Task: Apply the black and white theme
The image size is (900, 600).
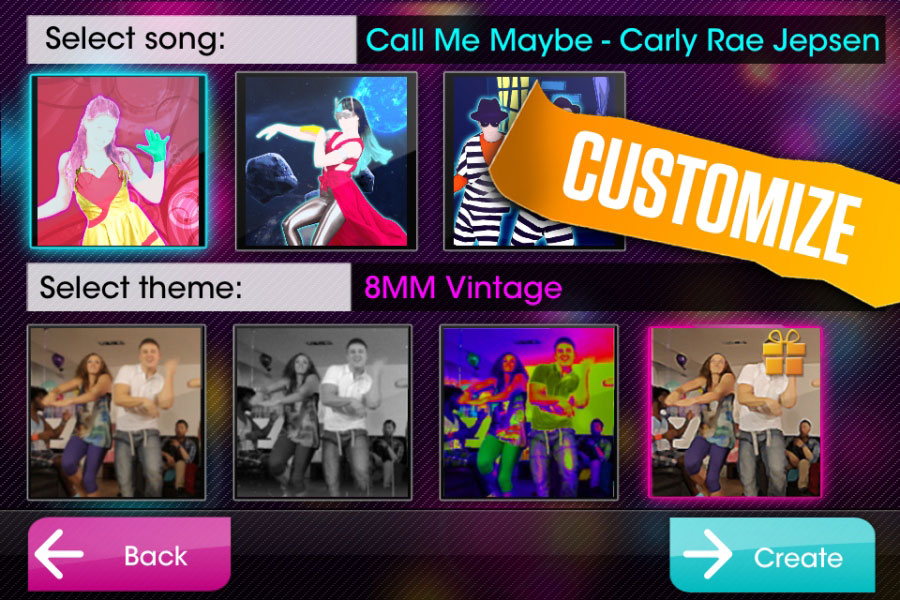Action: [x=323, y=412]
